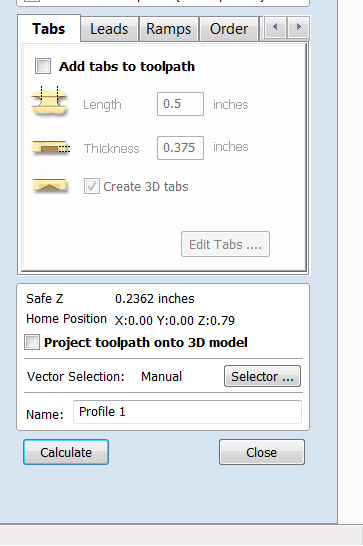This screenshot has height=546, width=363.
Task: Click the tab Length illustration icon
Action: 49,101
